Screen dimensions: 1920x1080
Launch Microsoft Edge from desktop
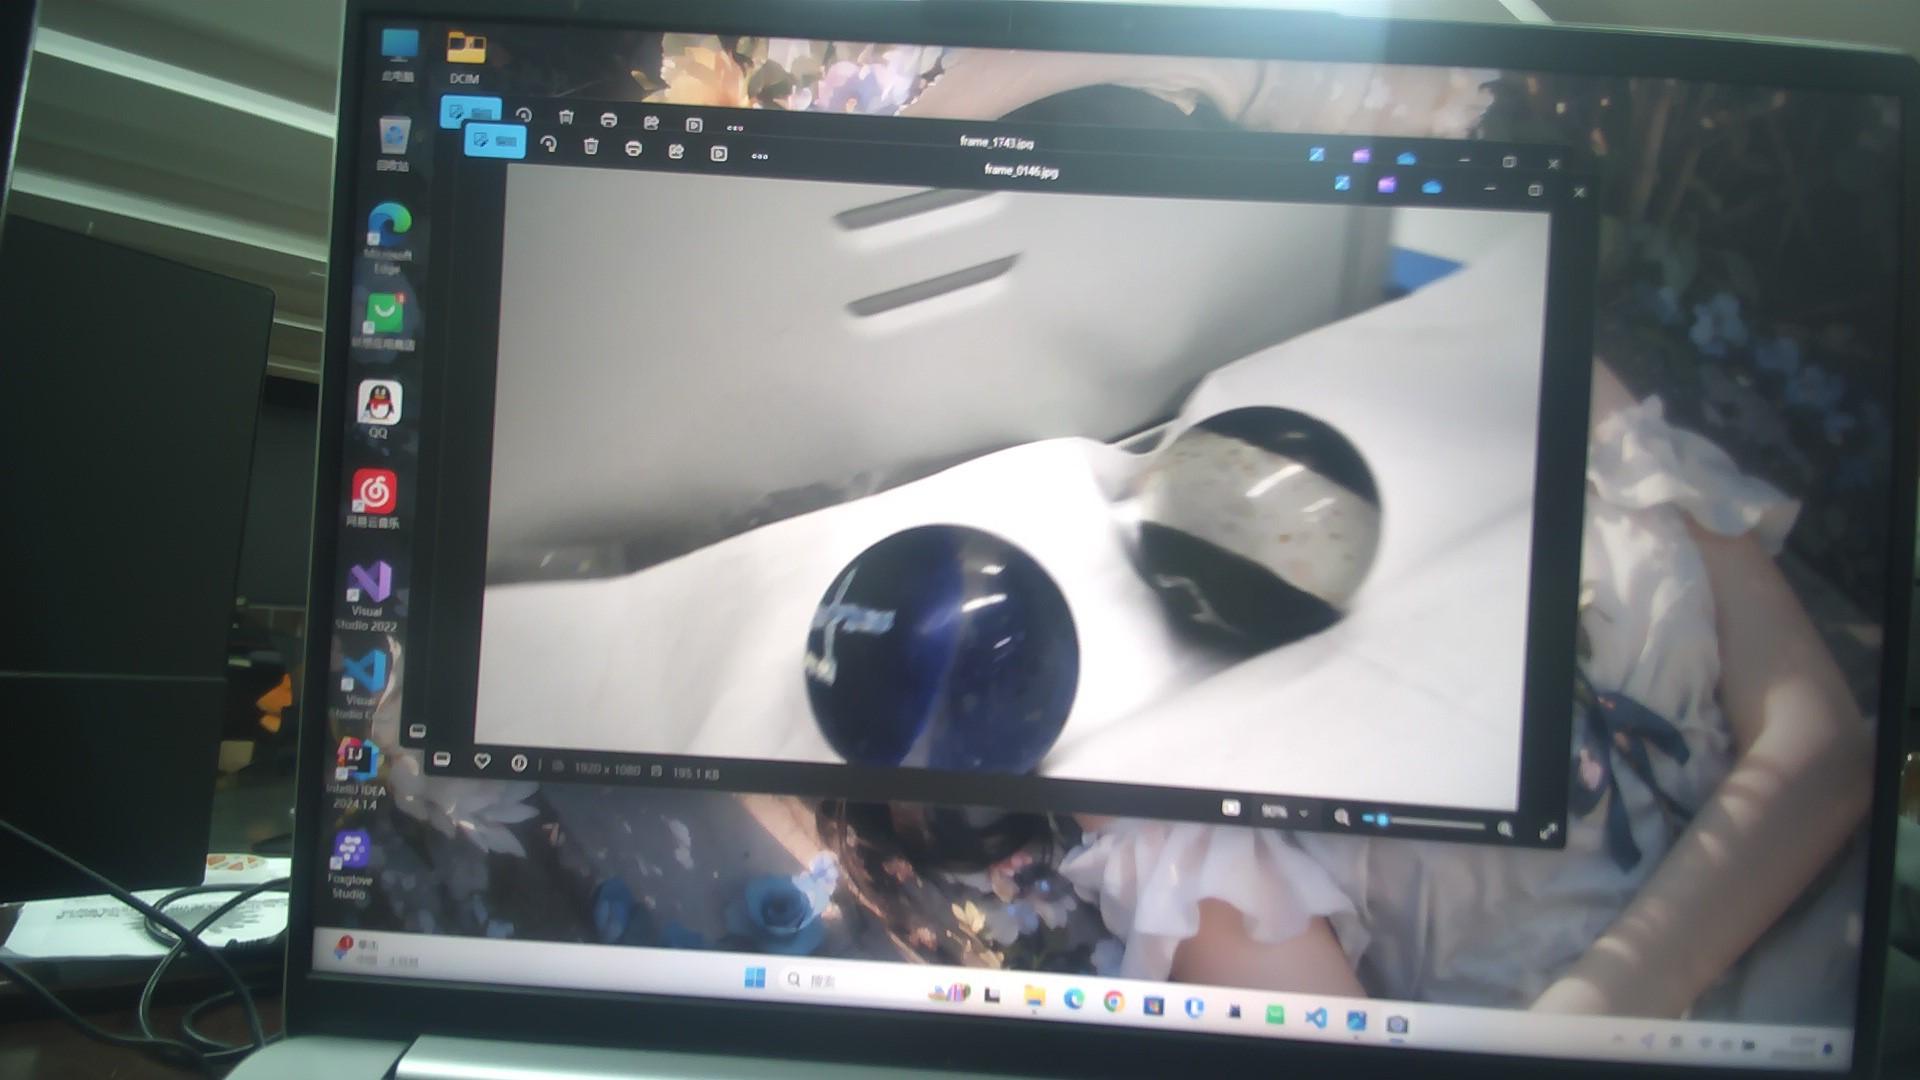[388, 238]
